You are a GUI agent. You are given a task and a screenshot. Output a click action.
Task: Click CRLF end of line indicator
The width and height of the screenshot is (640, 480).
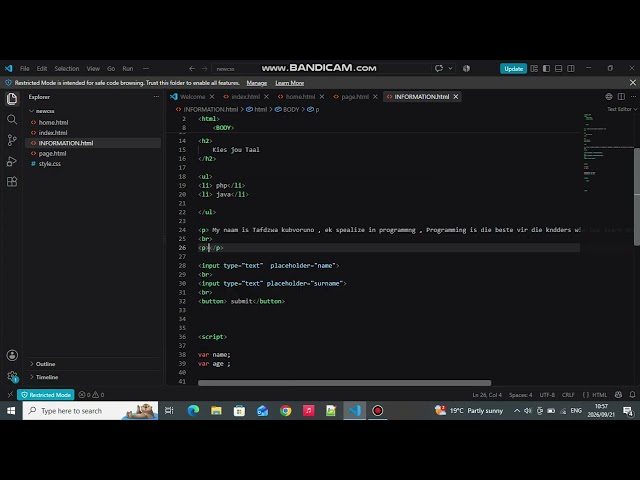(x=568, y=395)
